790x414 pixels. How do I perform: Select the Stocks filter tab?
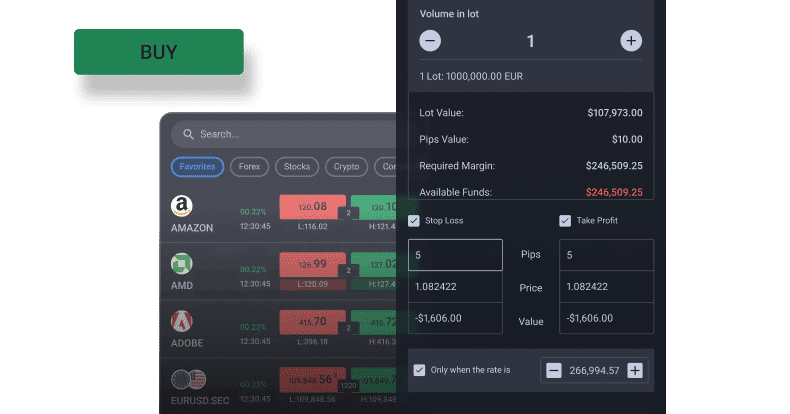click(x=297, y=167)
